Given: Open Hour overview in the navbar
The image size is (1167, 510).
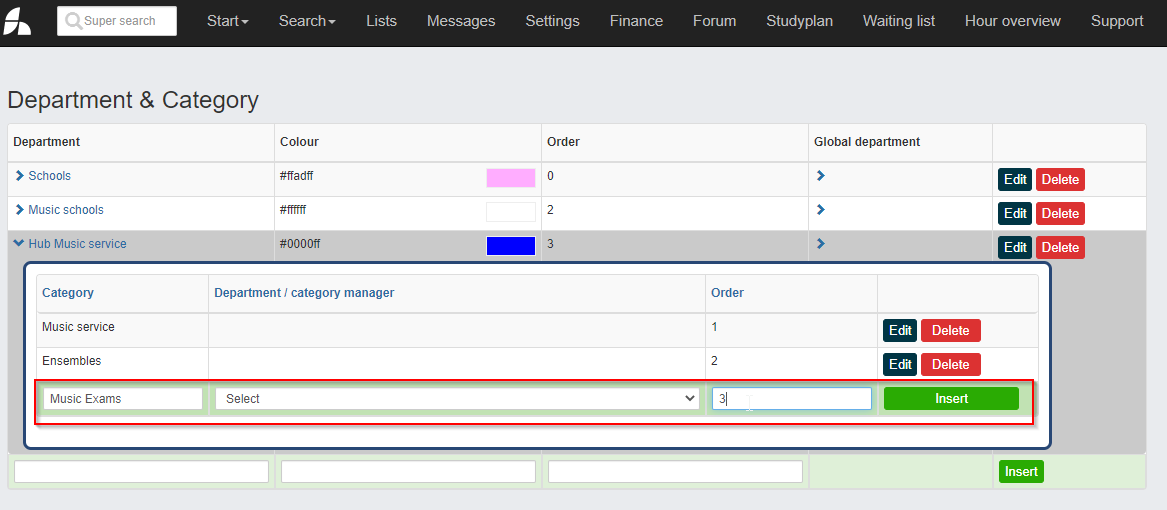Looking at the screenshot, I should 1012,21.
